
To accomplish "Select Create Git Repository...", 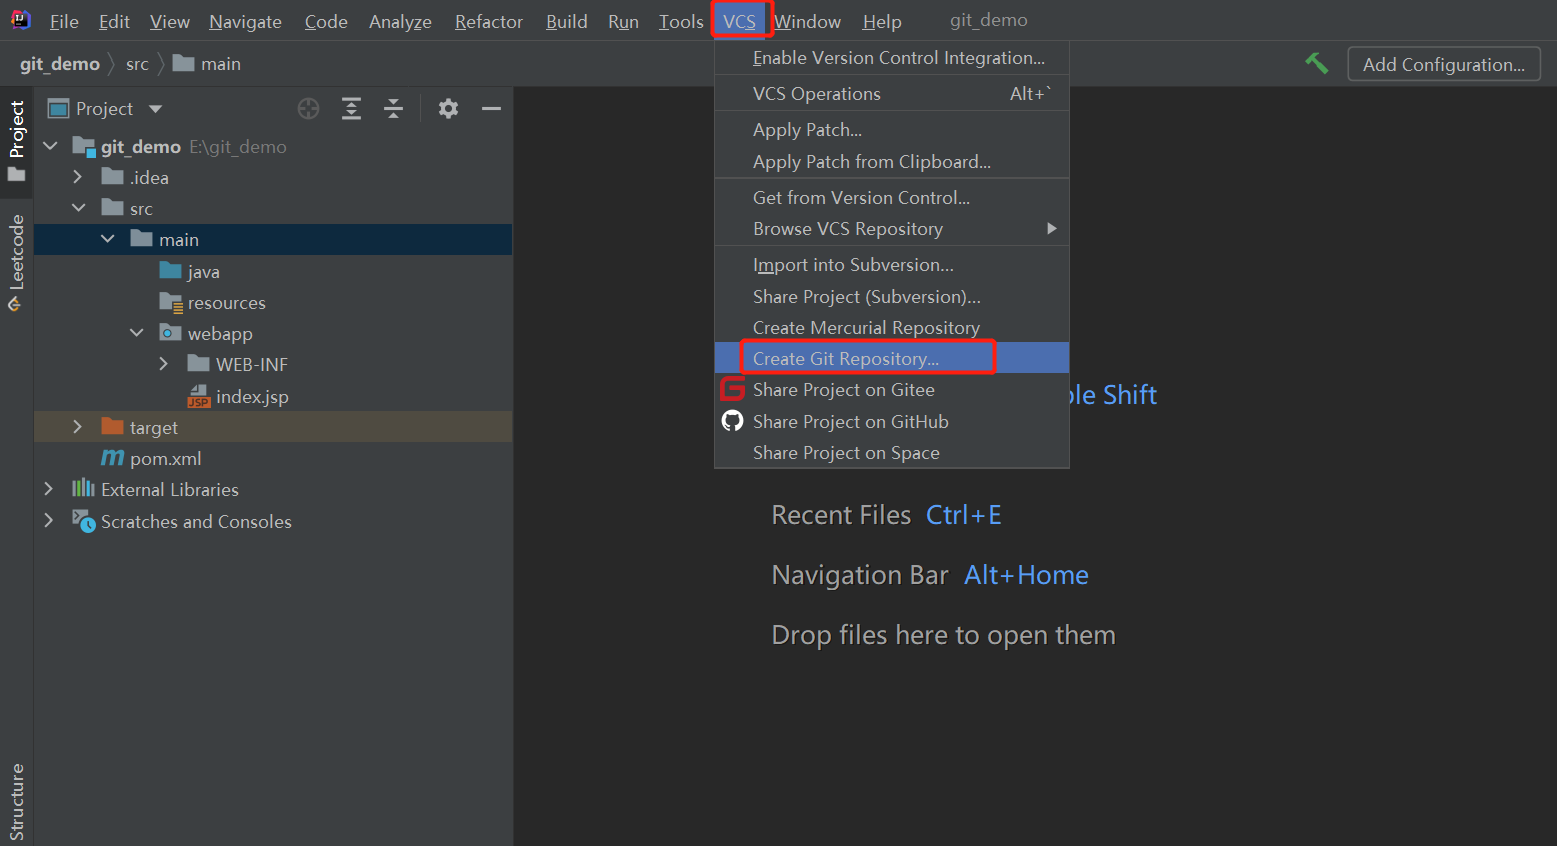I will click(x=892, y=358).
